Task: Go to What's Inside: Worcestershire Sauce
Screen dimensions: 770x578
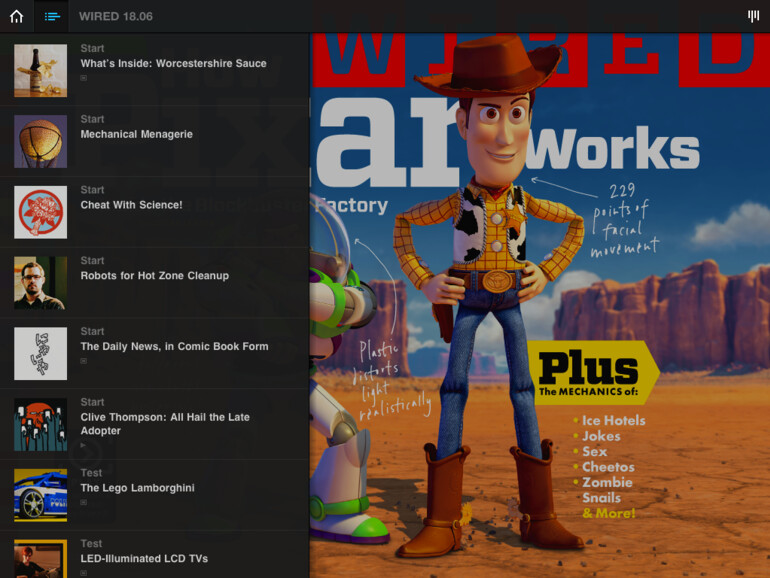Action: 173,63
